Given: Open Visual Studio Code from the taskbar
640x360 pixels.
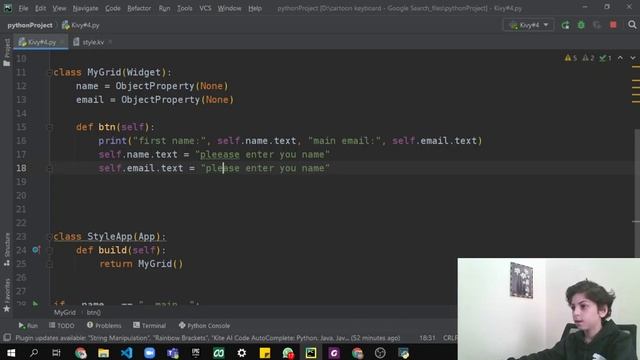Looking at the screenshot, I should click(127, 353).
